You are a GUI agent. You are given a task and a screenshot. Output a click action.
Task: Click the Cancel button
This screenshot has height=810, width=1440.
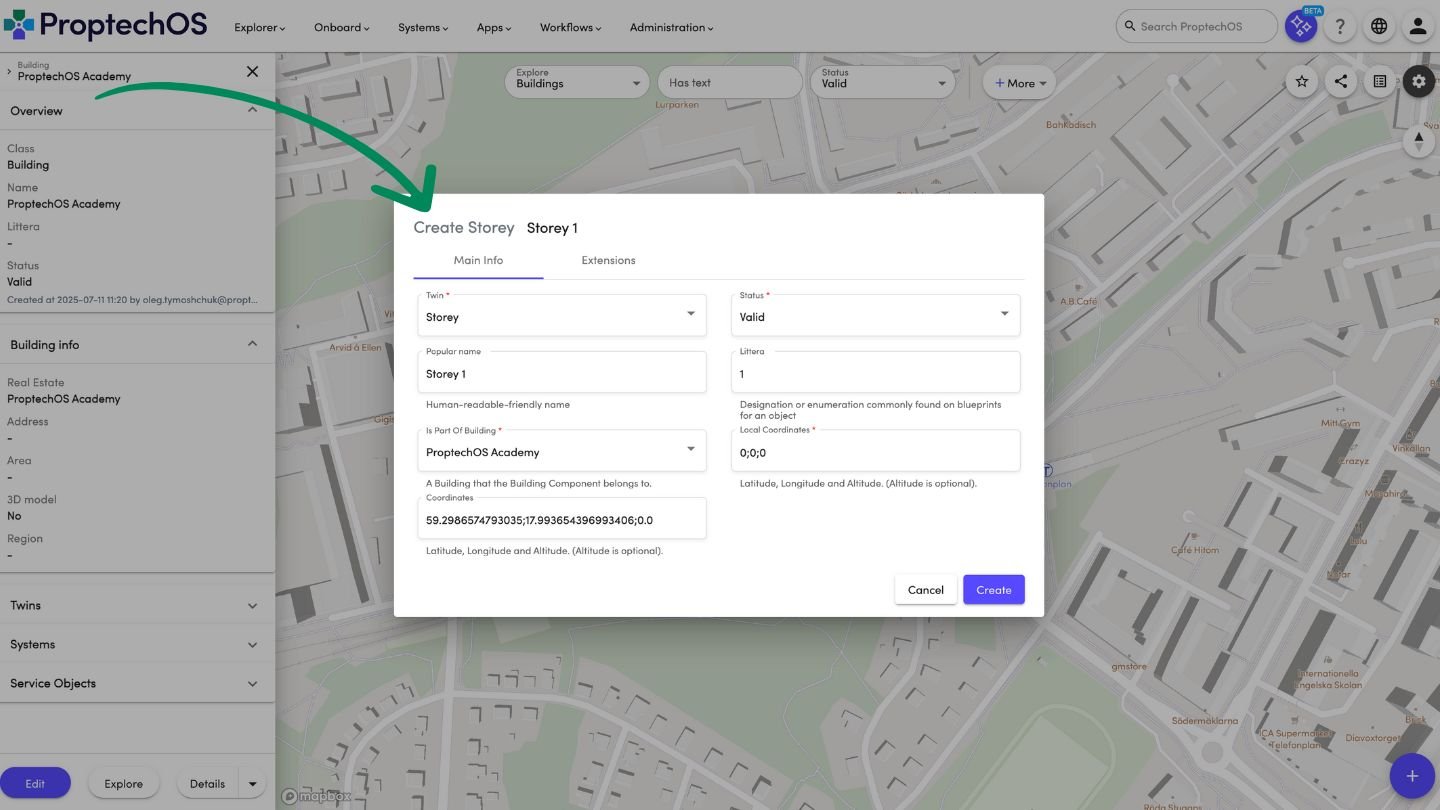click(x=925, y=590)
